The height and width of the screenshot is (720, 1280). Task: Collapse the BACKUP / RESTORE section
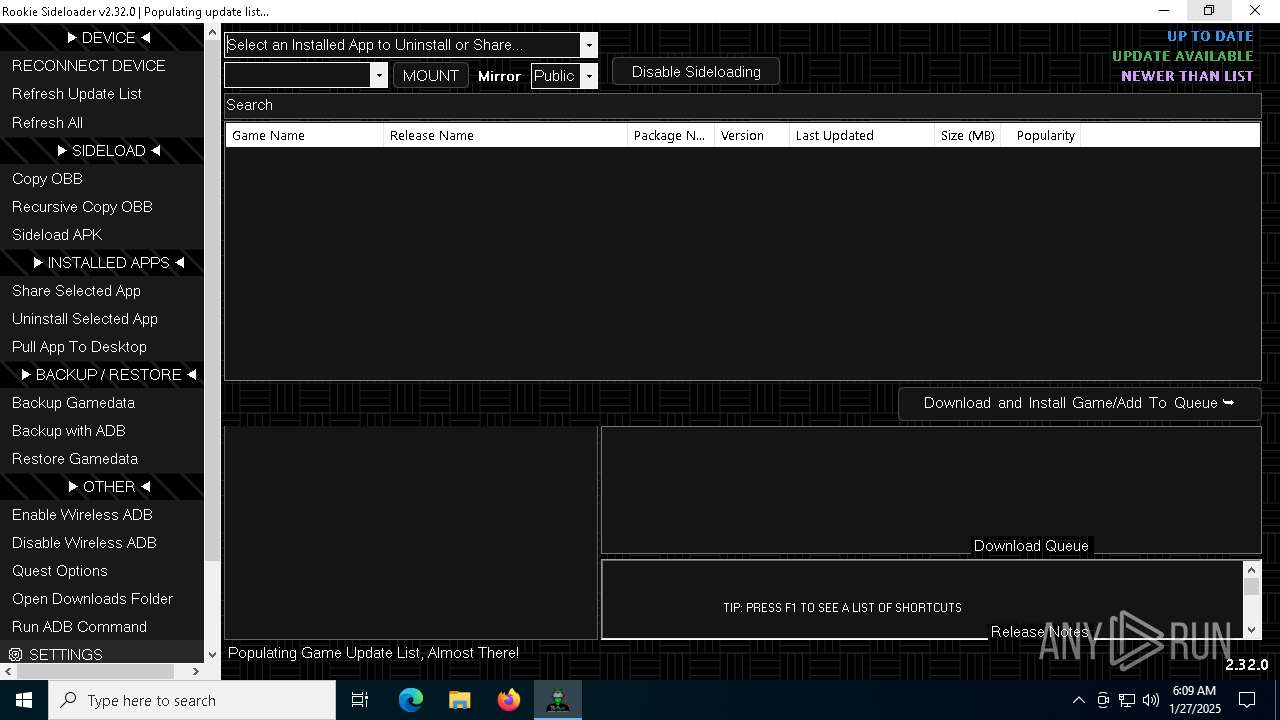pos(108,374)
